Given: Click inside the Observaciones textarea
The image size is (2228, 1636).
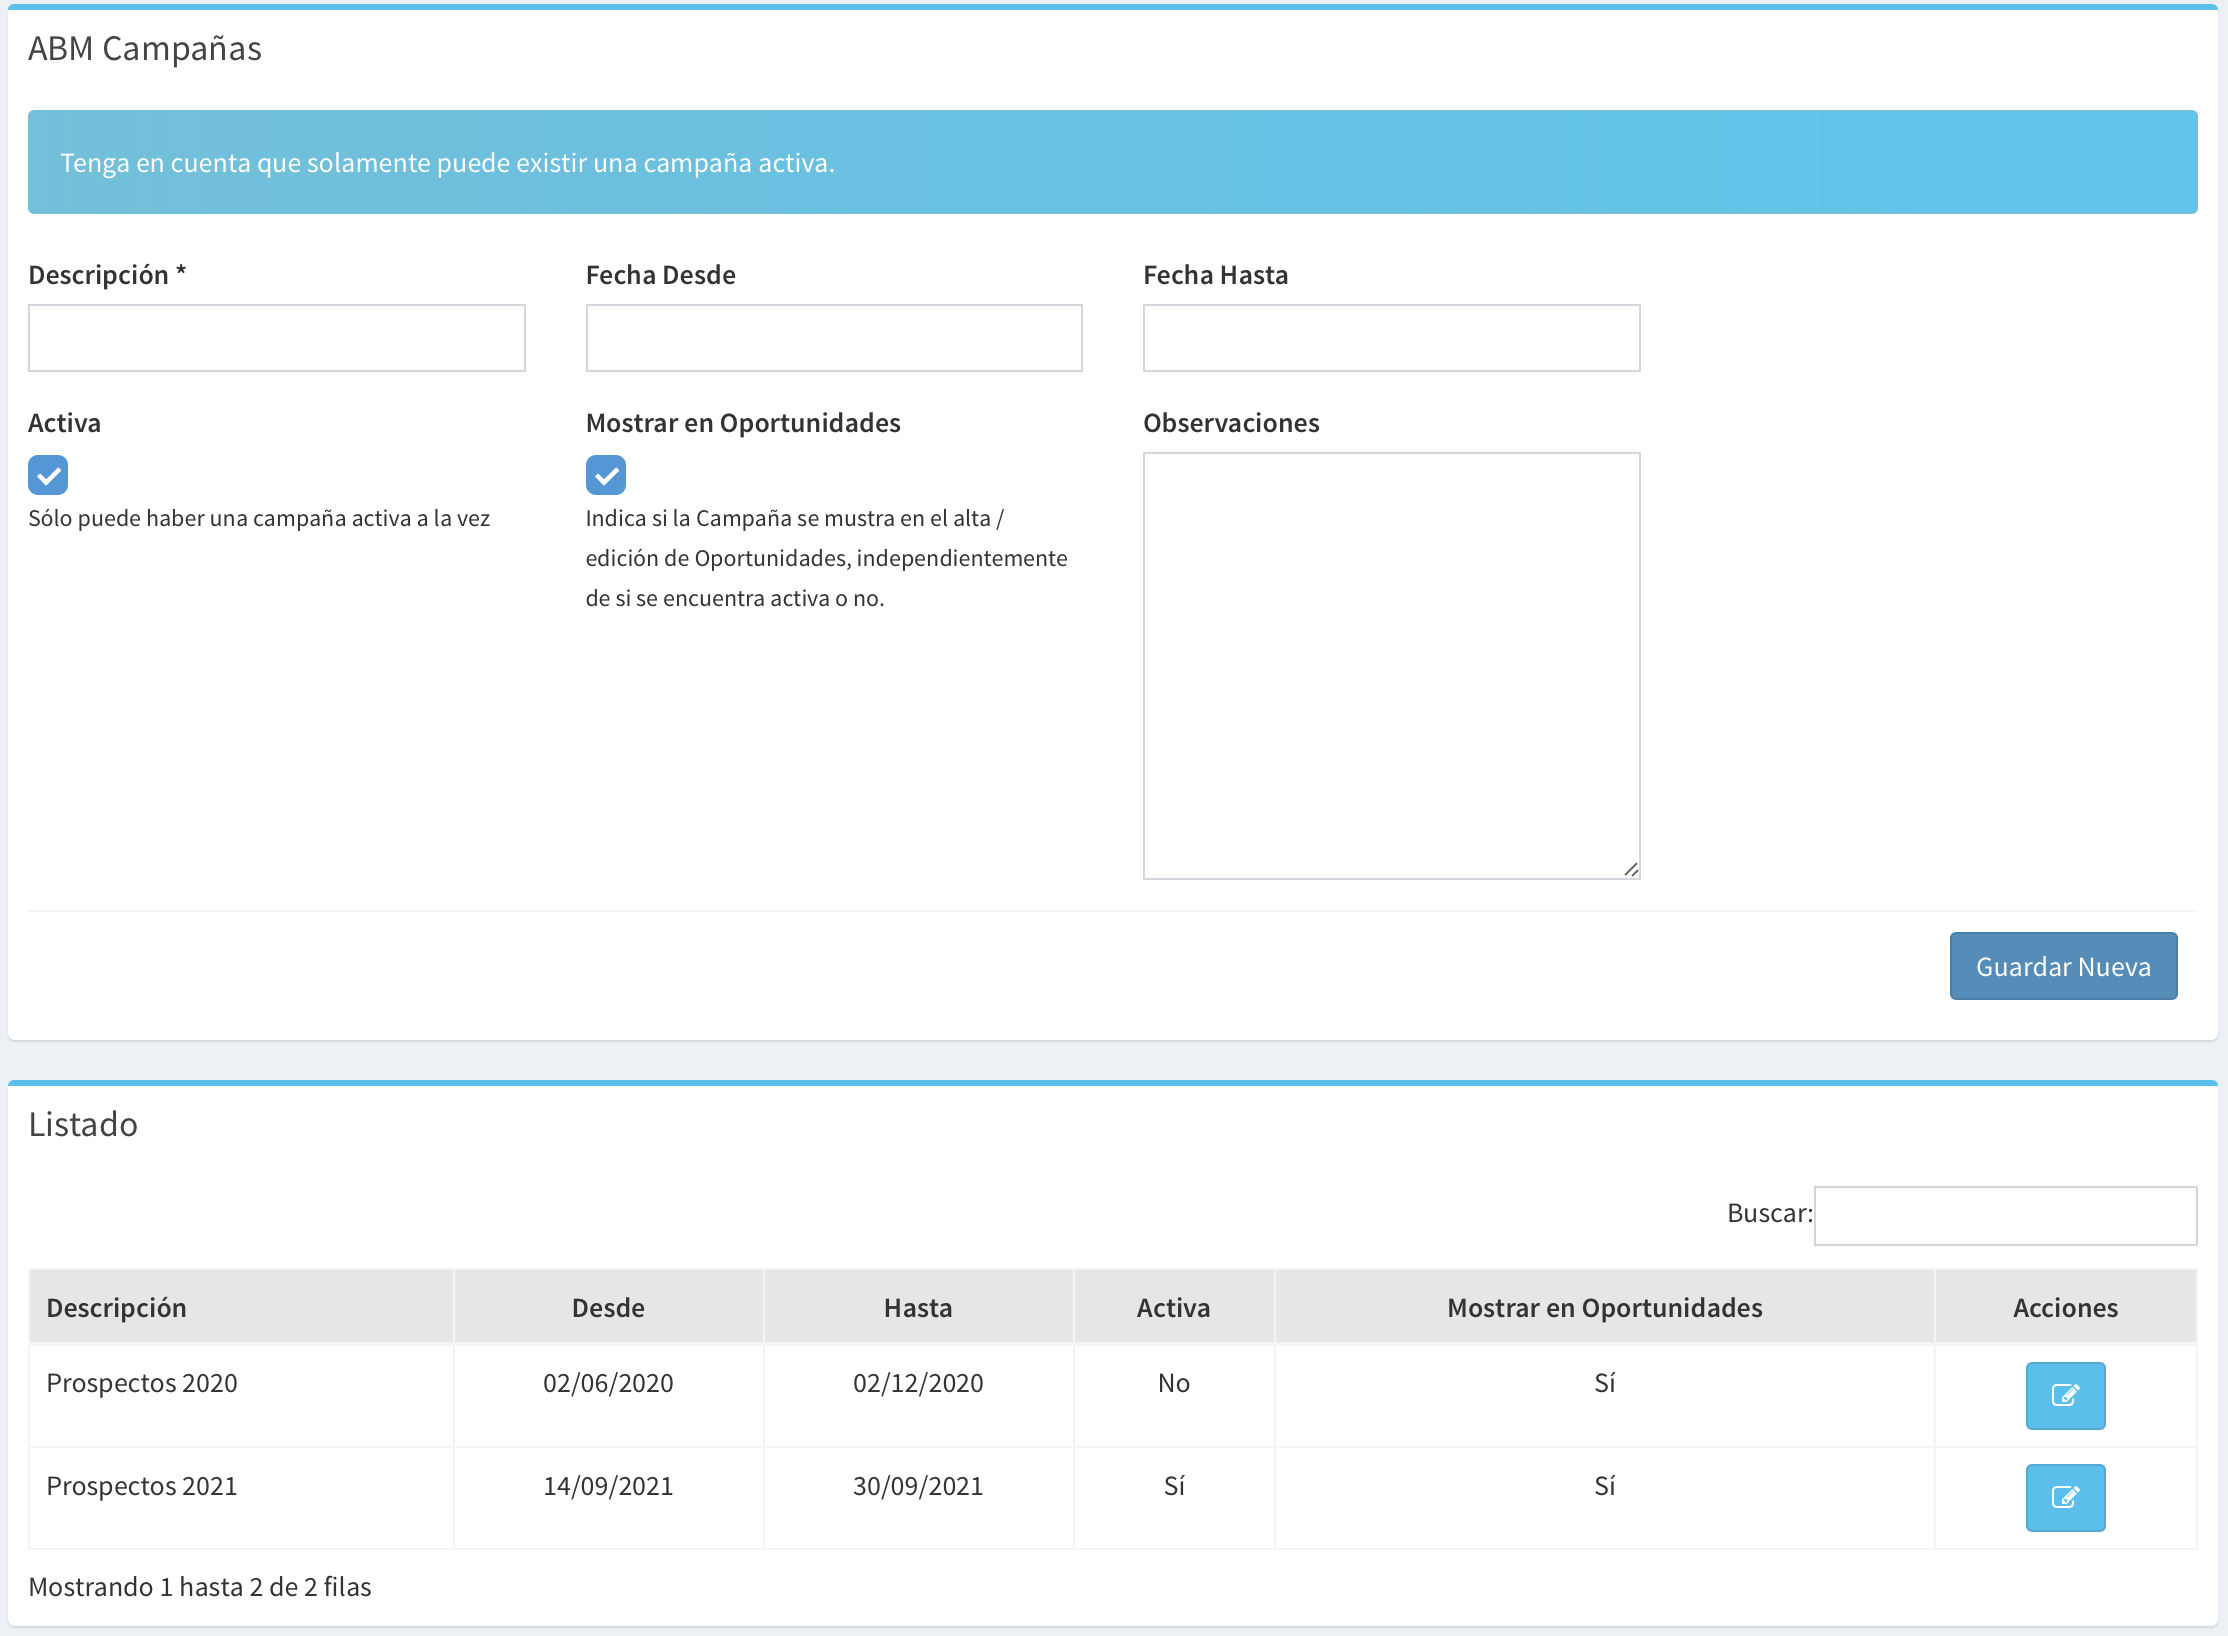Looking at the screenshot, I should point(1391,665).
